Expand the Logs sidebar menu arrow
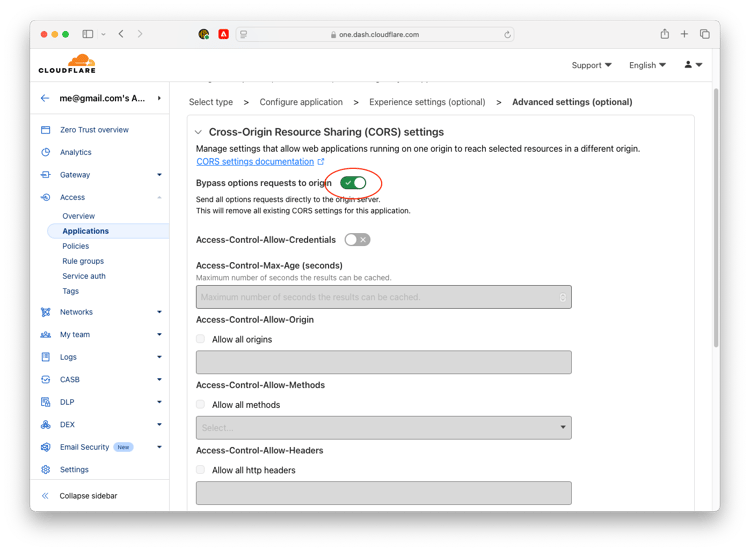750x551 pixels. [x=159, y=357]
